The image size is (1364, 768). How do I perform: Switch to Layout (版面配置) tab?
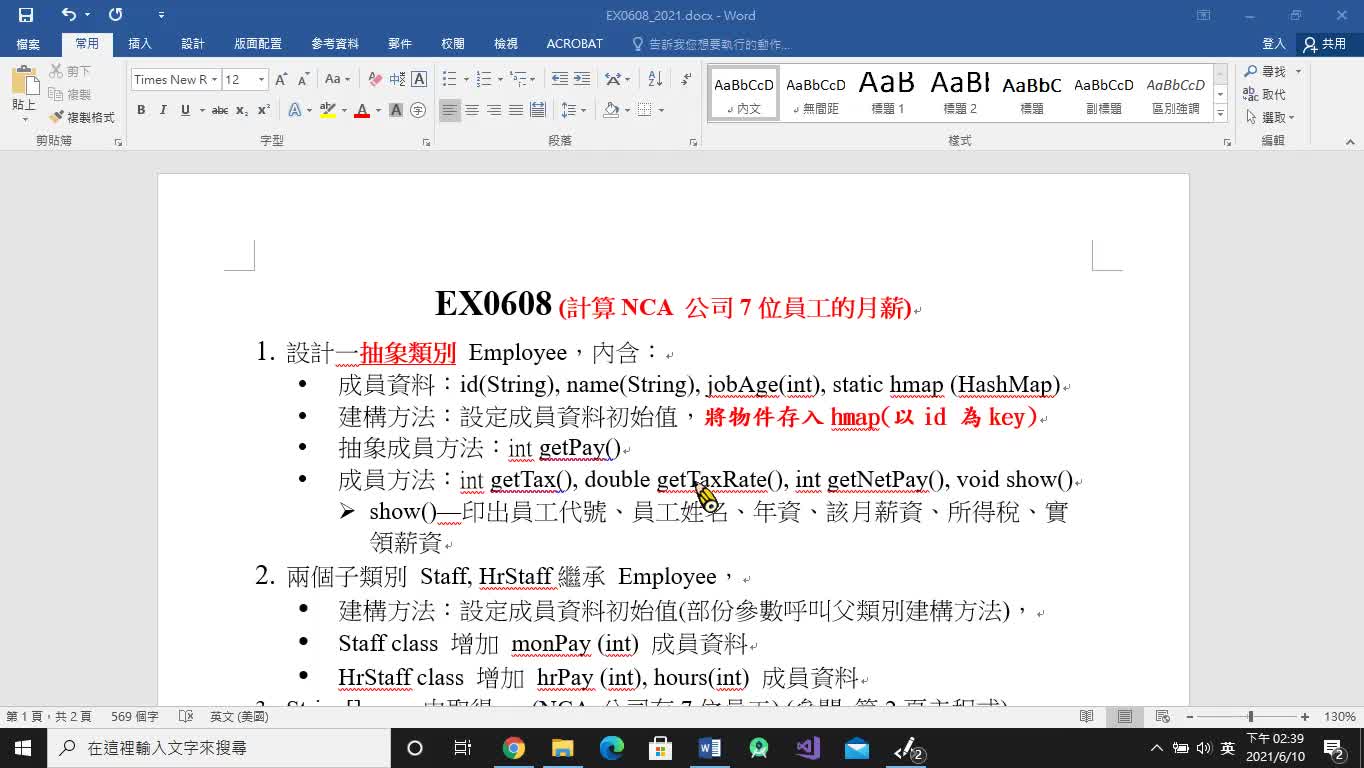(x=258, y=44)
